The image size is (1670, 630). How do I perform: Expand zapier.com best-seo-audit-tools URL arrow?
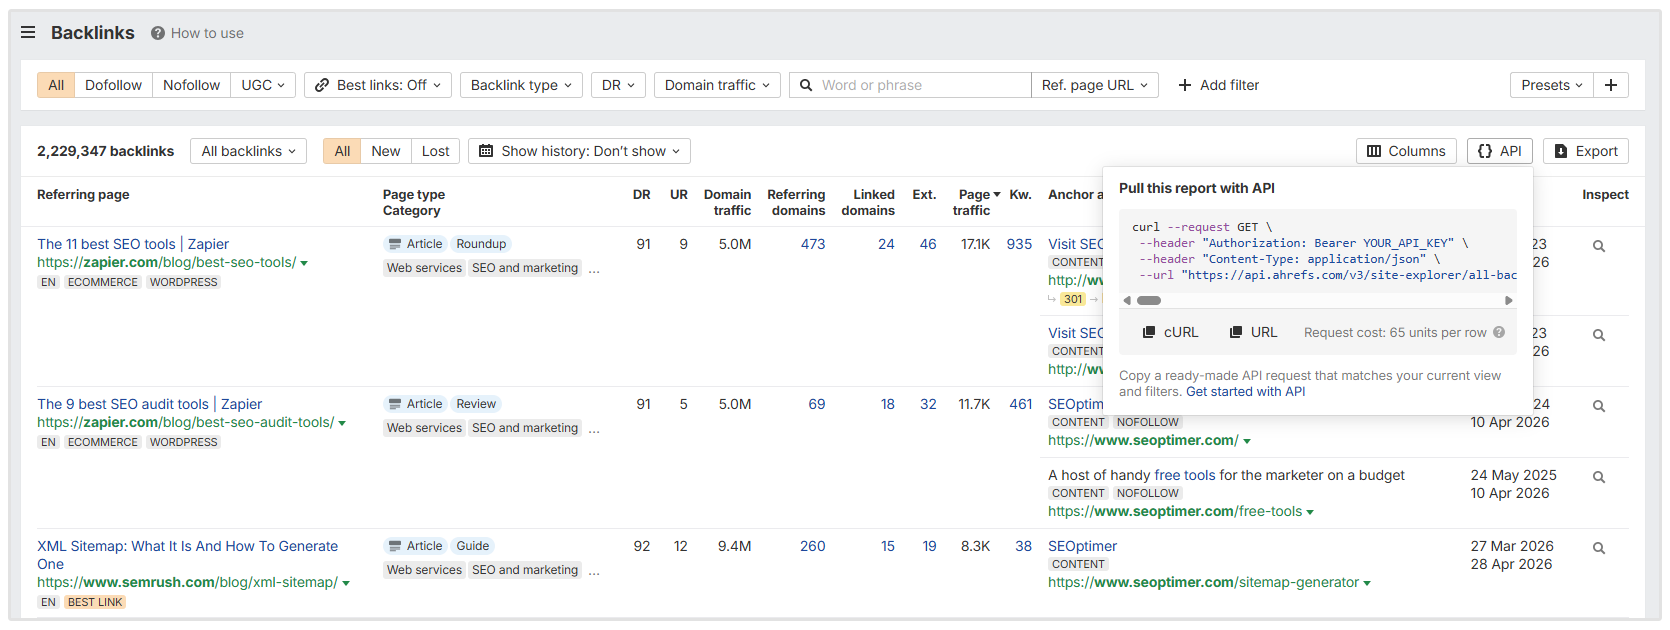(342, 423)
